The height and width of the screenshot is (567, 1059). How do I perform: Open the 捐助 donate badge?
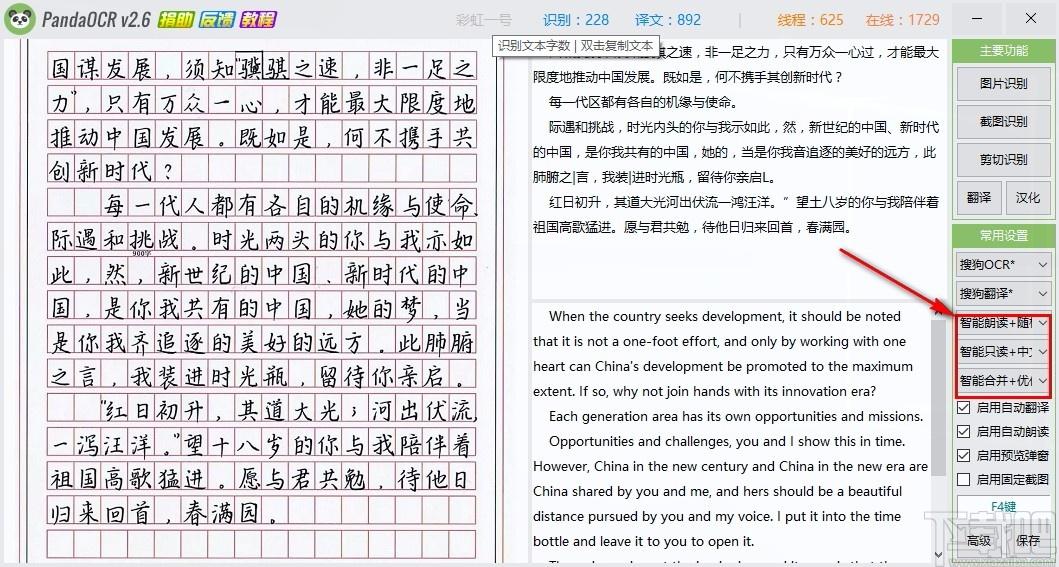pyautogui.click(x=176, y=20)
